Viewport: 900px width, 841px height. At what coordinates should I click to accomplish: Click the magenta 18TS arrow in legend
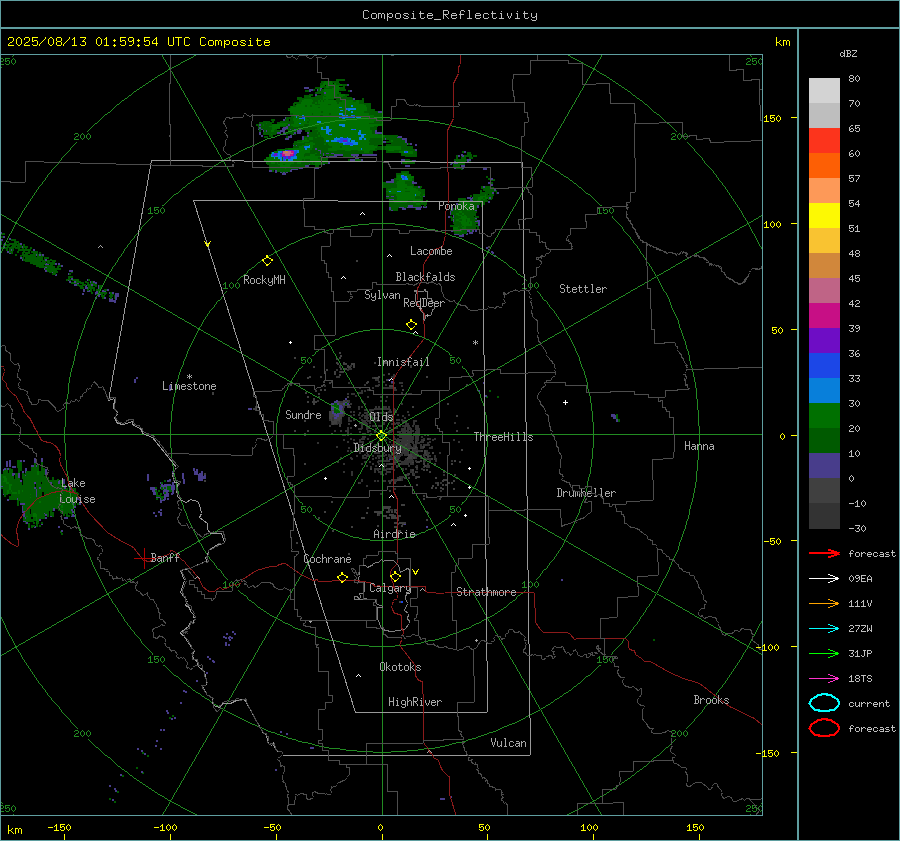coord(824,679)
